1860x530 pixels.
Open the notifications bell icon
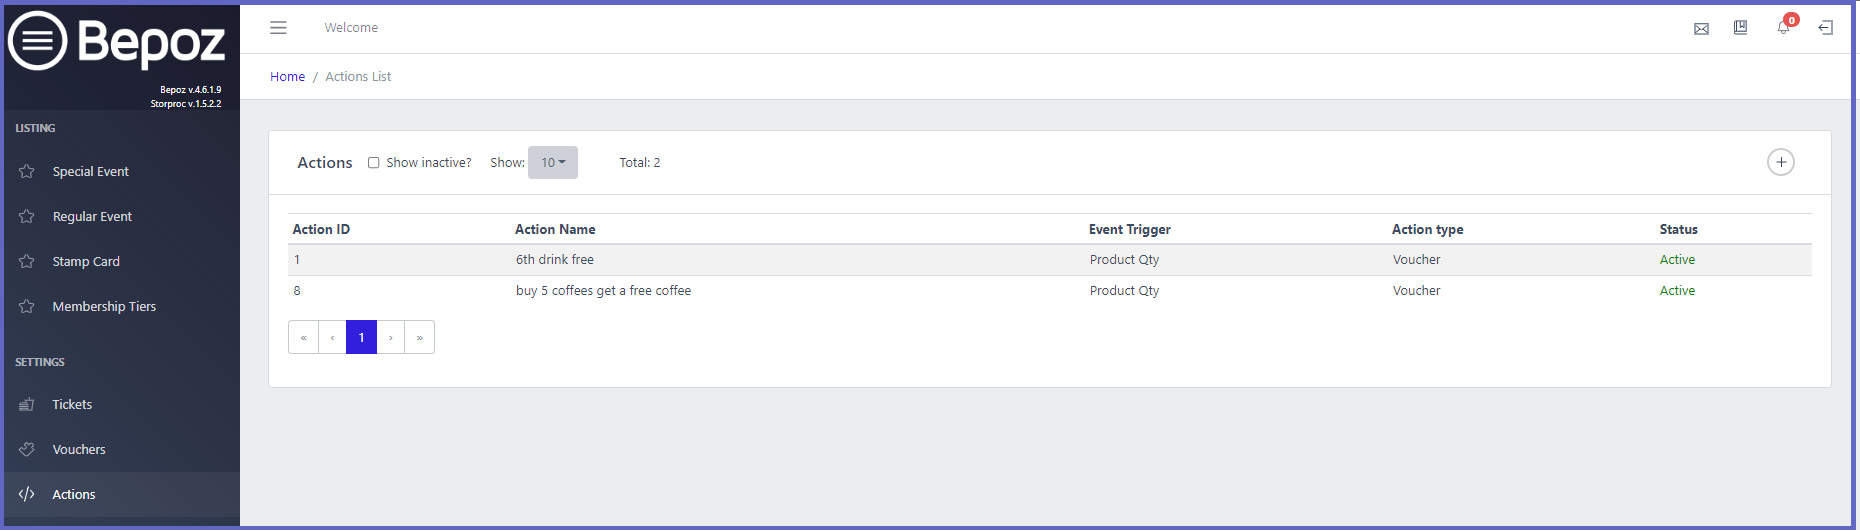coord(1783,27)
